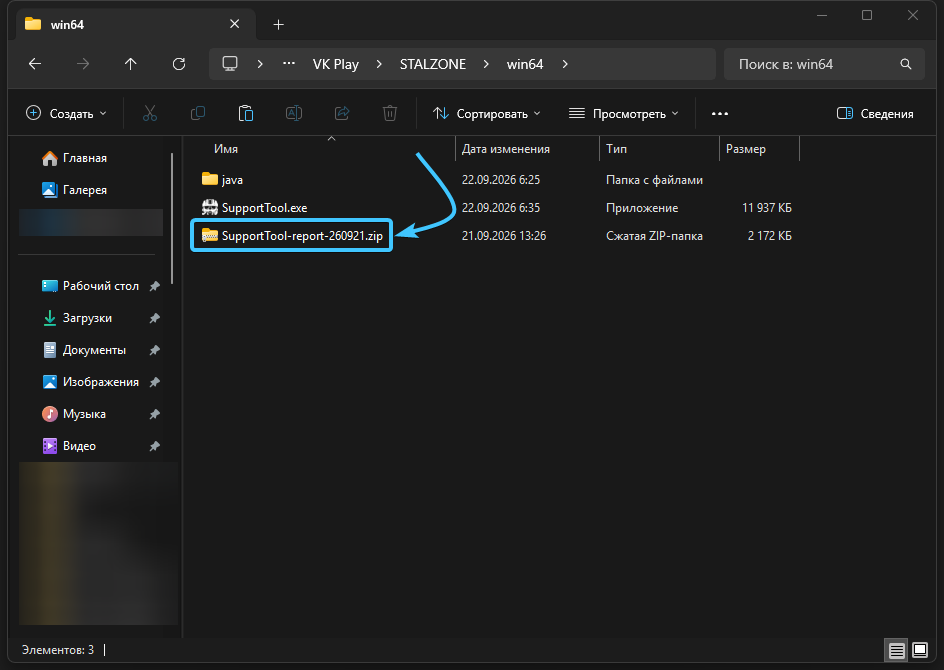The image size is (944, 670).
Task: Click the This PC monitor icon in address bar
Action: pos(230,64)
